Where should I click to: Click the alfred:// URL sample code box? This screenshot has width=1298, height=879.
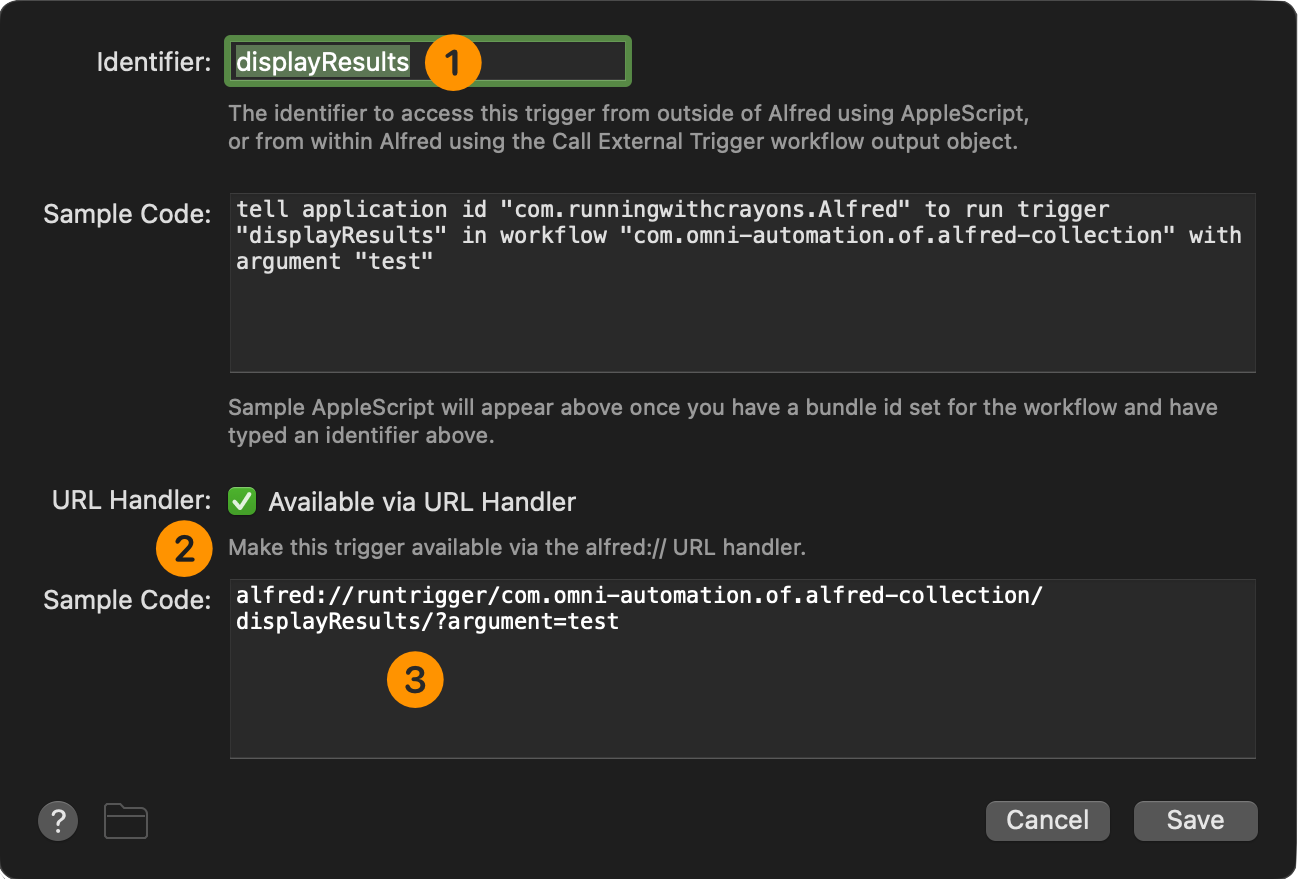point(742,668)
